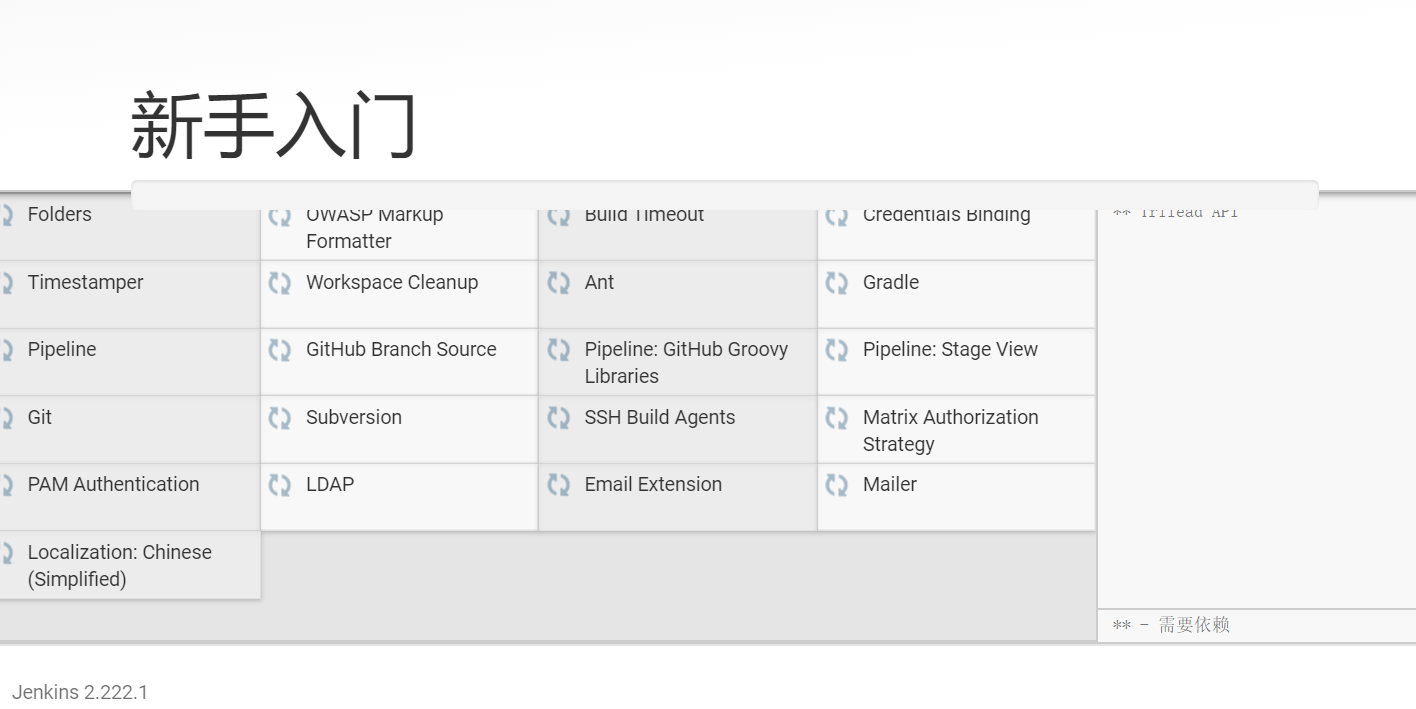The height and width of the screenshot is (709, 1416).
Task: Click the 新手入门 heading
Action: [273, 126]
